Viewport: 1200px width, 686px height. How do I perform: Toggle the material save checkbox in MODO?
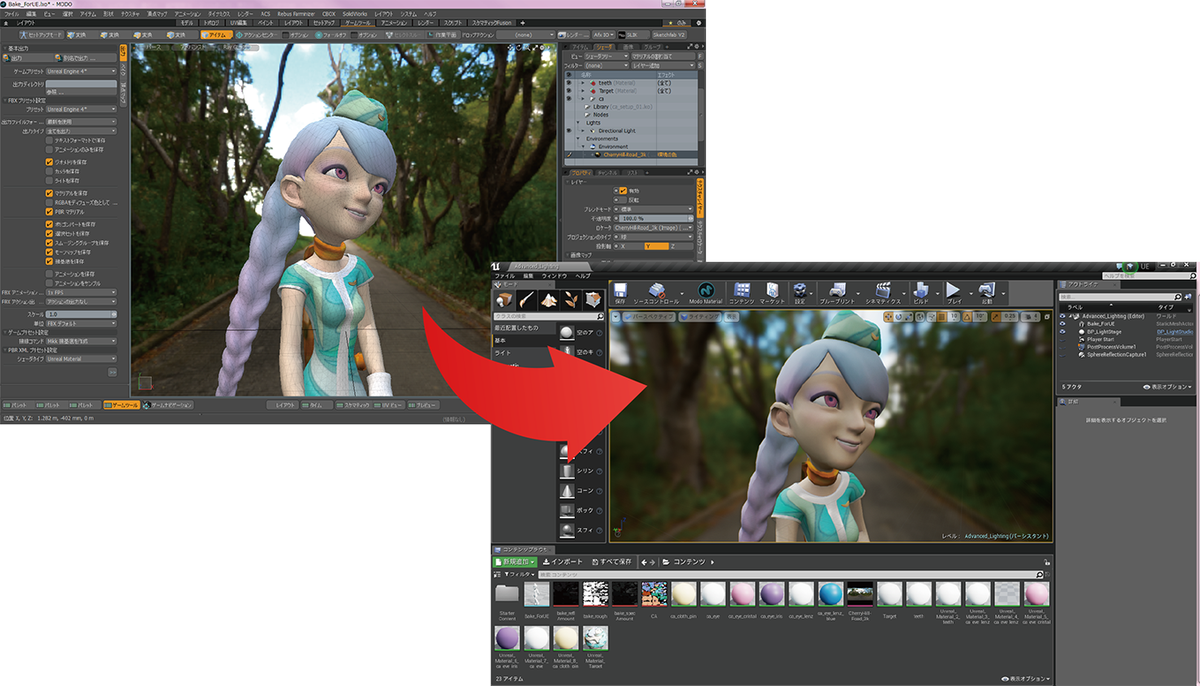pos(50,192)
